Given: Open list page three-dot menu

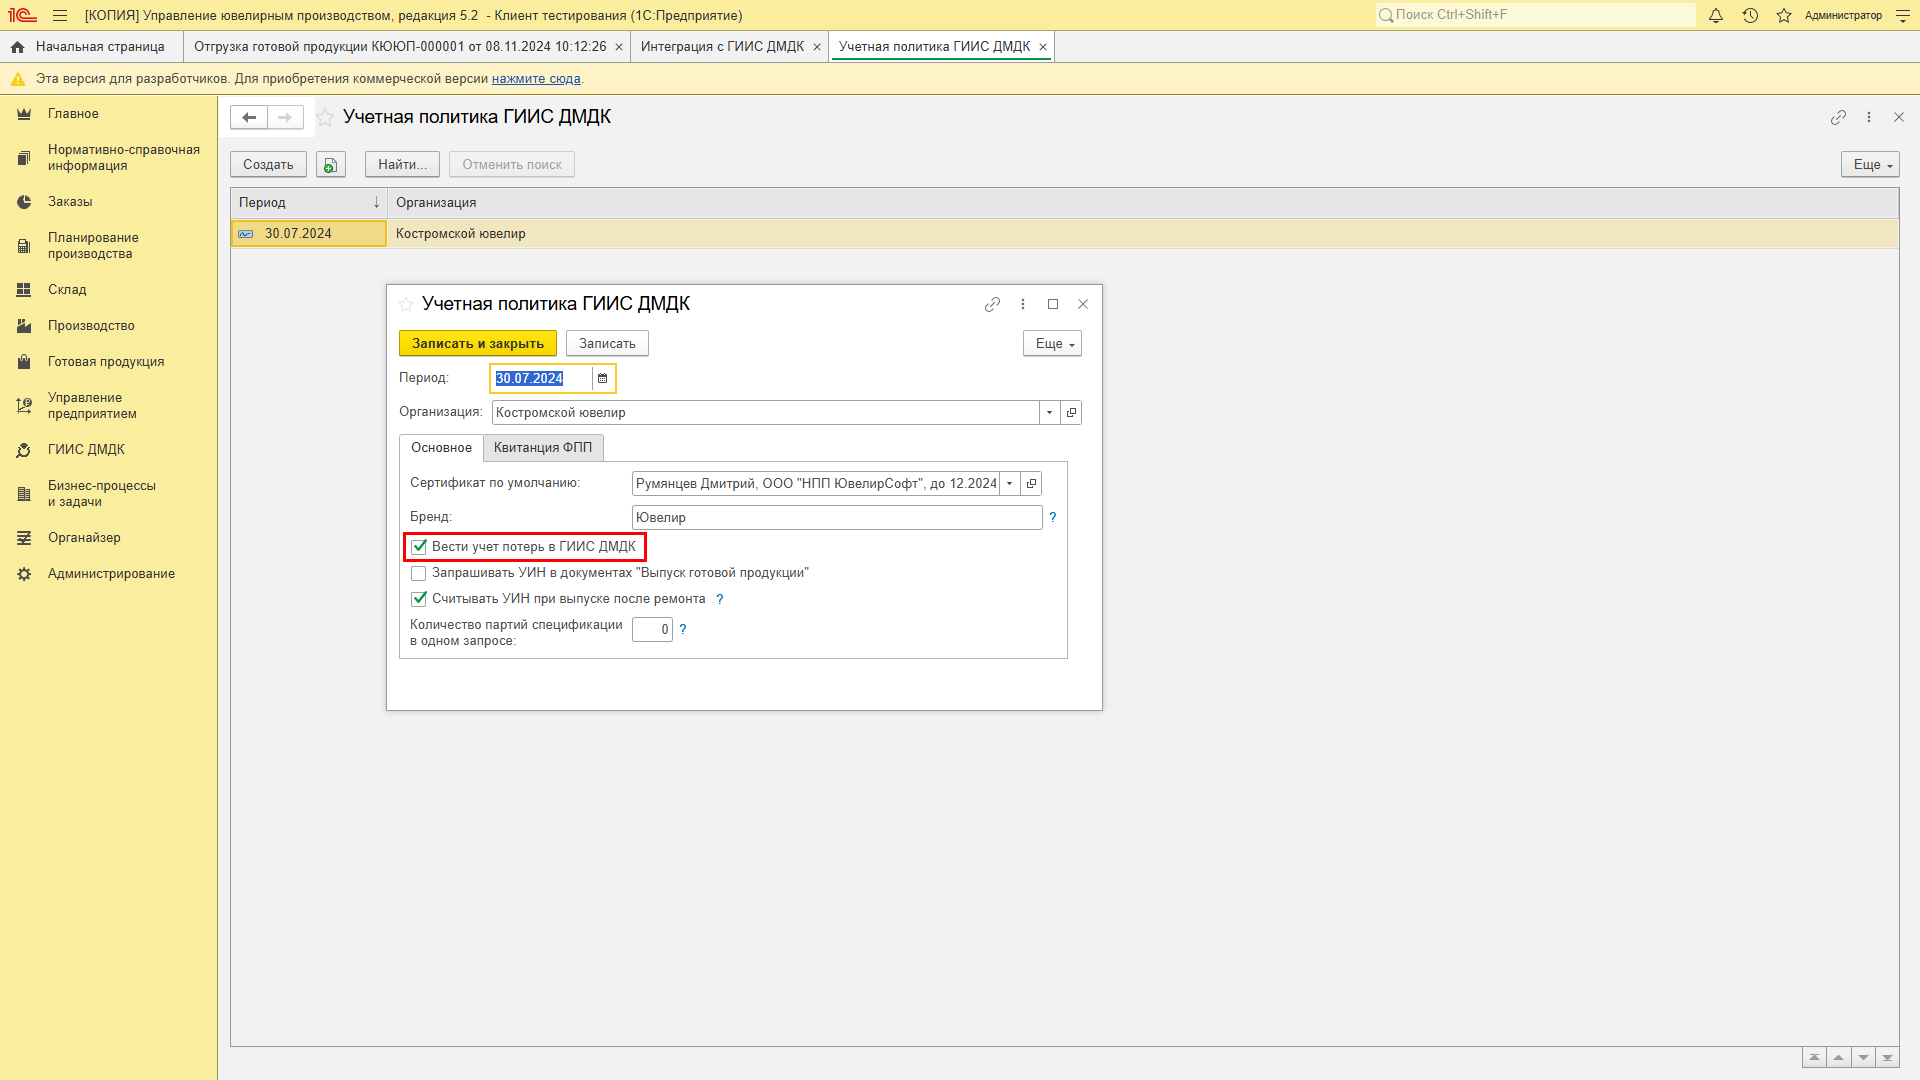Looking at the screenshot, I should click(x=1869, y=117).
